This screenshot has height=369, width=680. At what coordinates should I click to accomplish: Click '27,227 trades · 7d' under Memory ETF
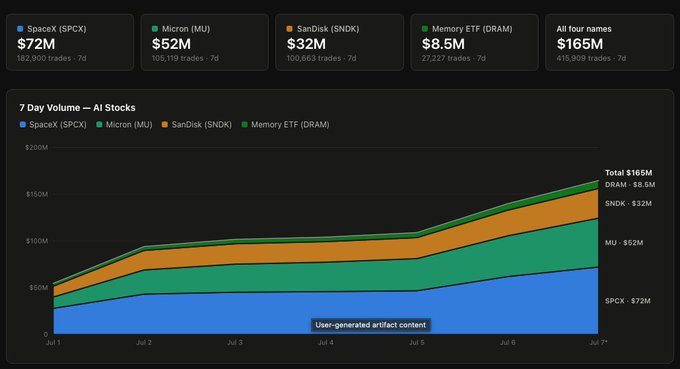(x=454, y=58)
